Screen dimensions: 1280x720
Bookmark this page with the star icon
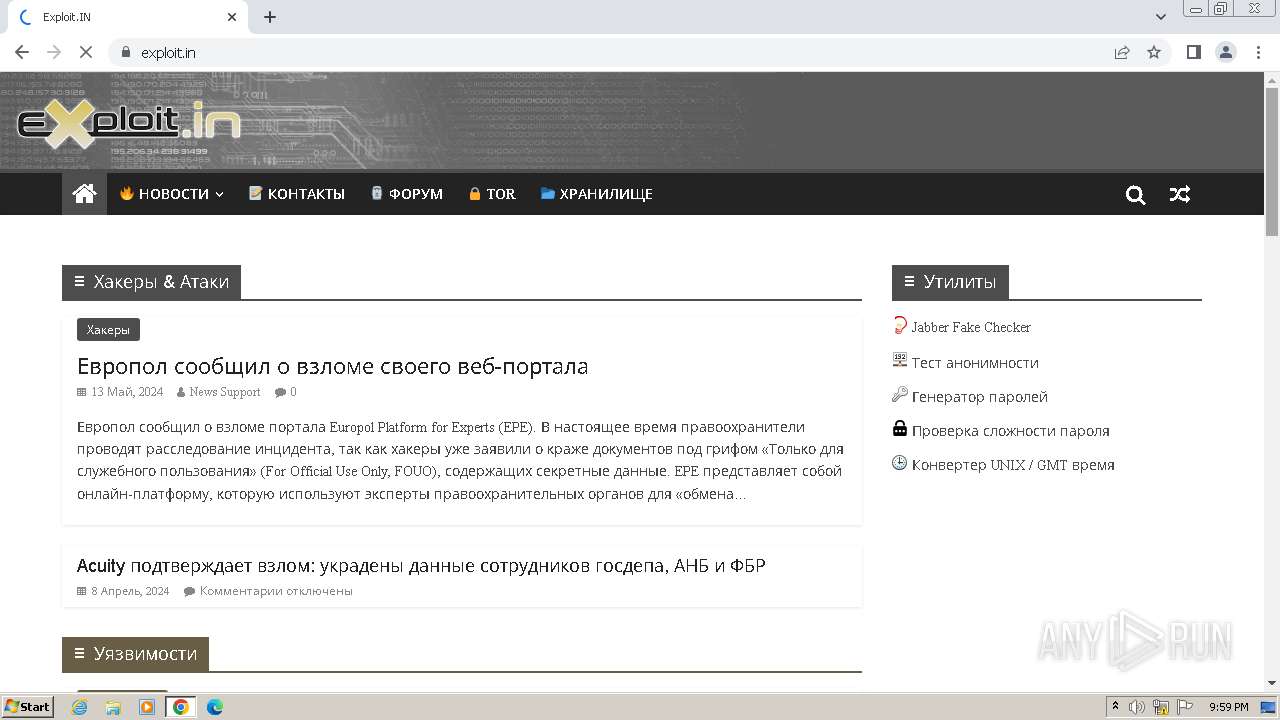(1154, 52)
